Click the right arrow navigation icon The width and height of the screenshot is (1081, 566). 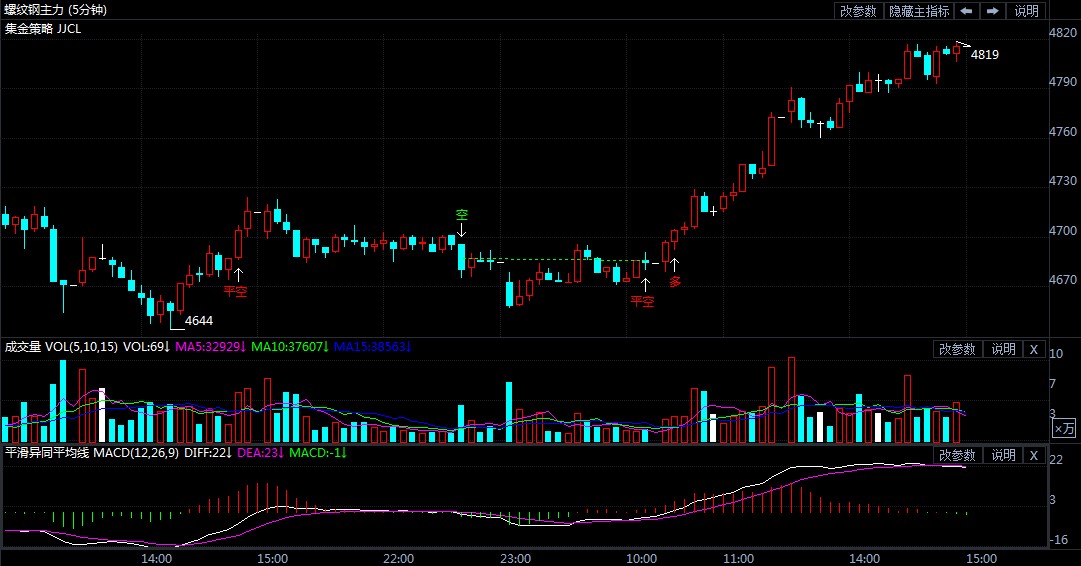coord(992,10)
